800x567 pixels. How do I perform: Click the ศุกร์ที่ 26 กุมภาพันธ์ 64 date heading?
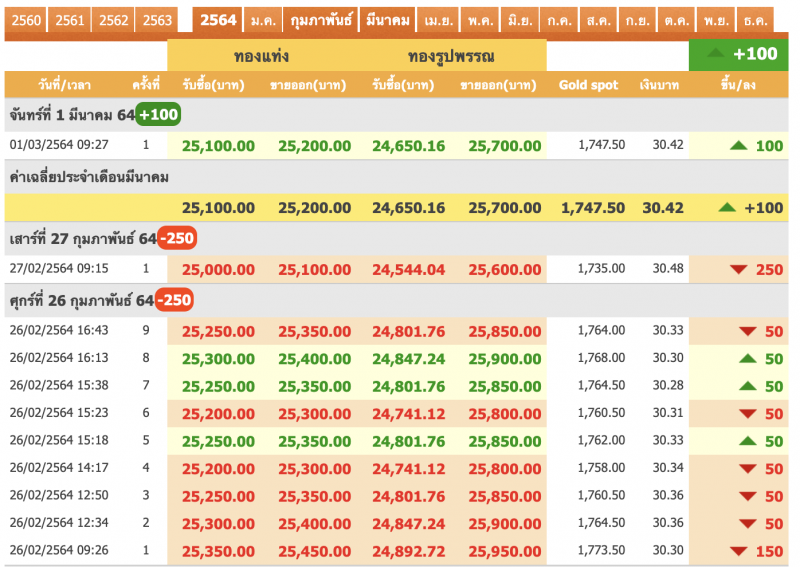pos(81,300)
